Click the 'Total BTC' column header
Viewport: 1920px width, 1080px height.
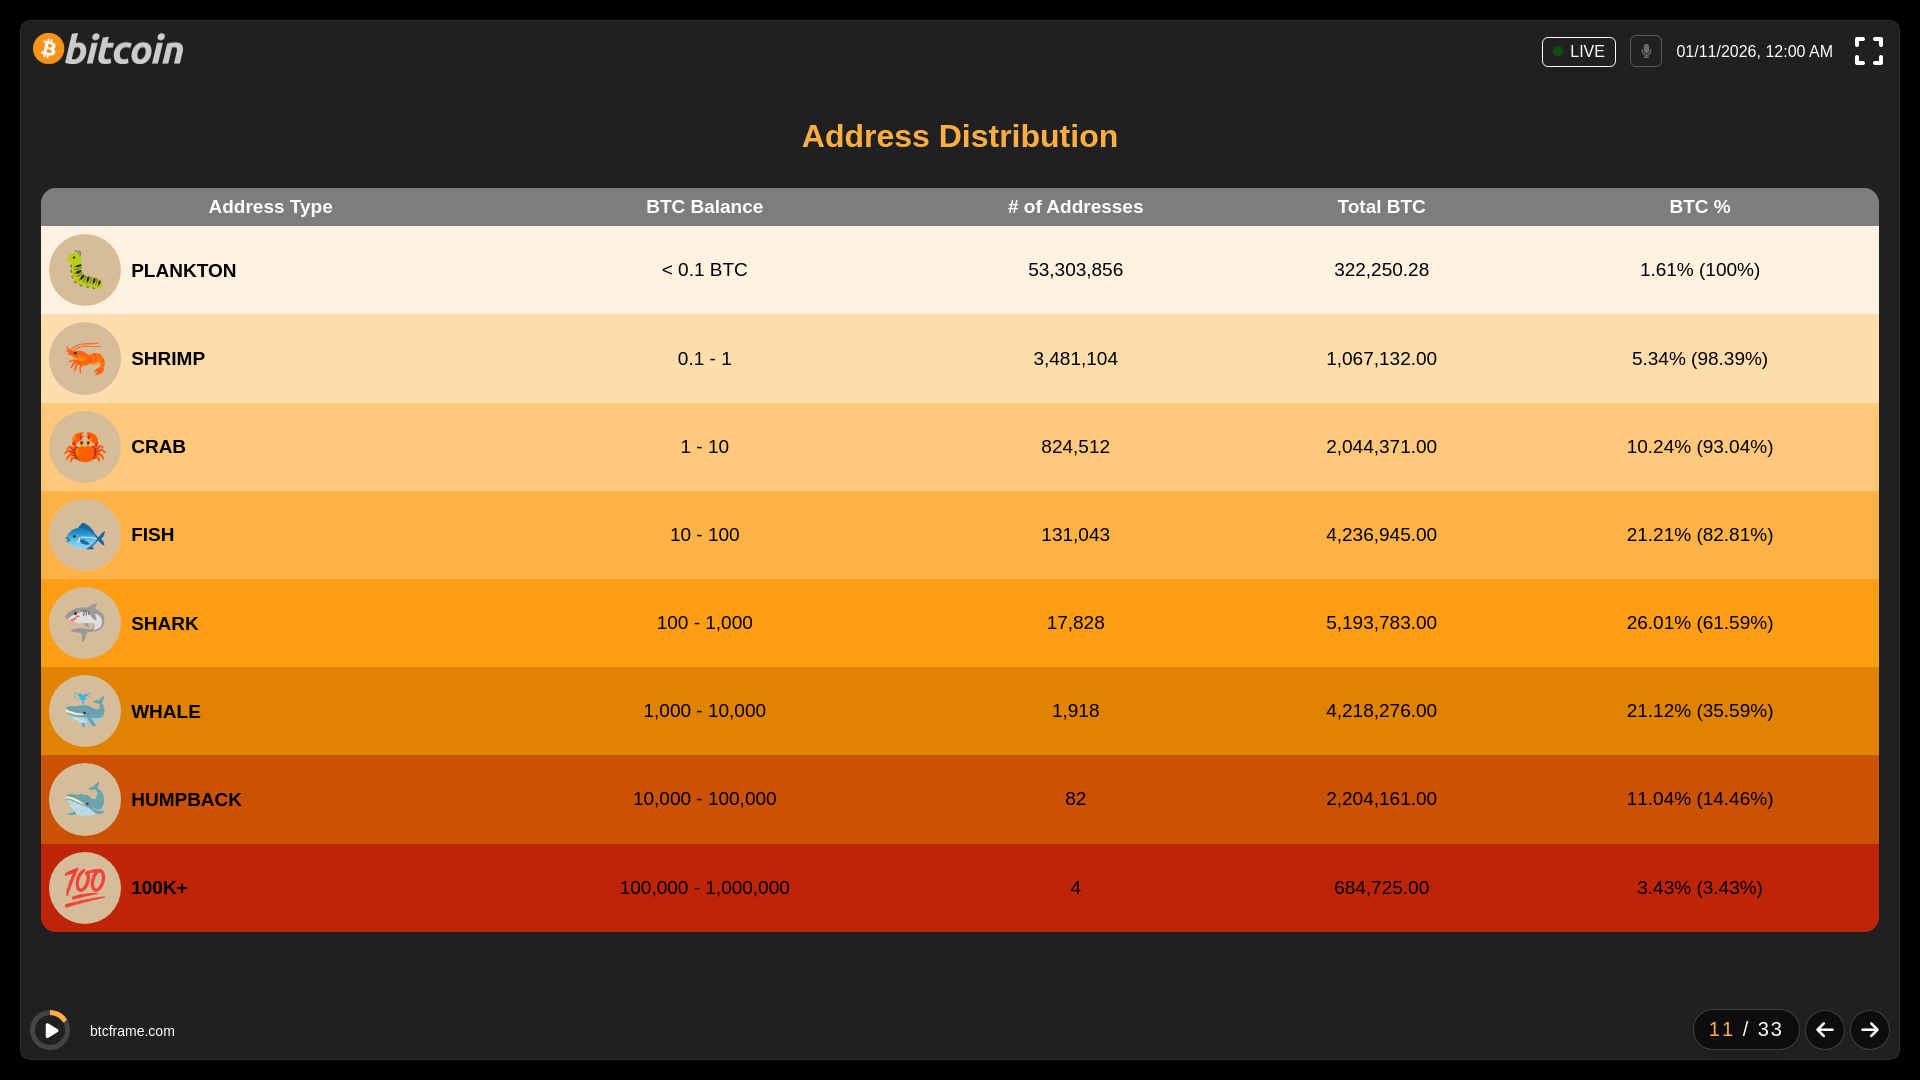tap(1381, 207)
